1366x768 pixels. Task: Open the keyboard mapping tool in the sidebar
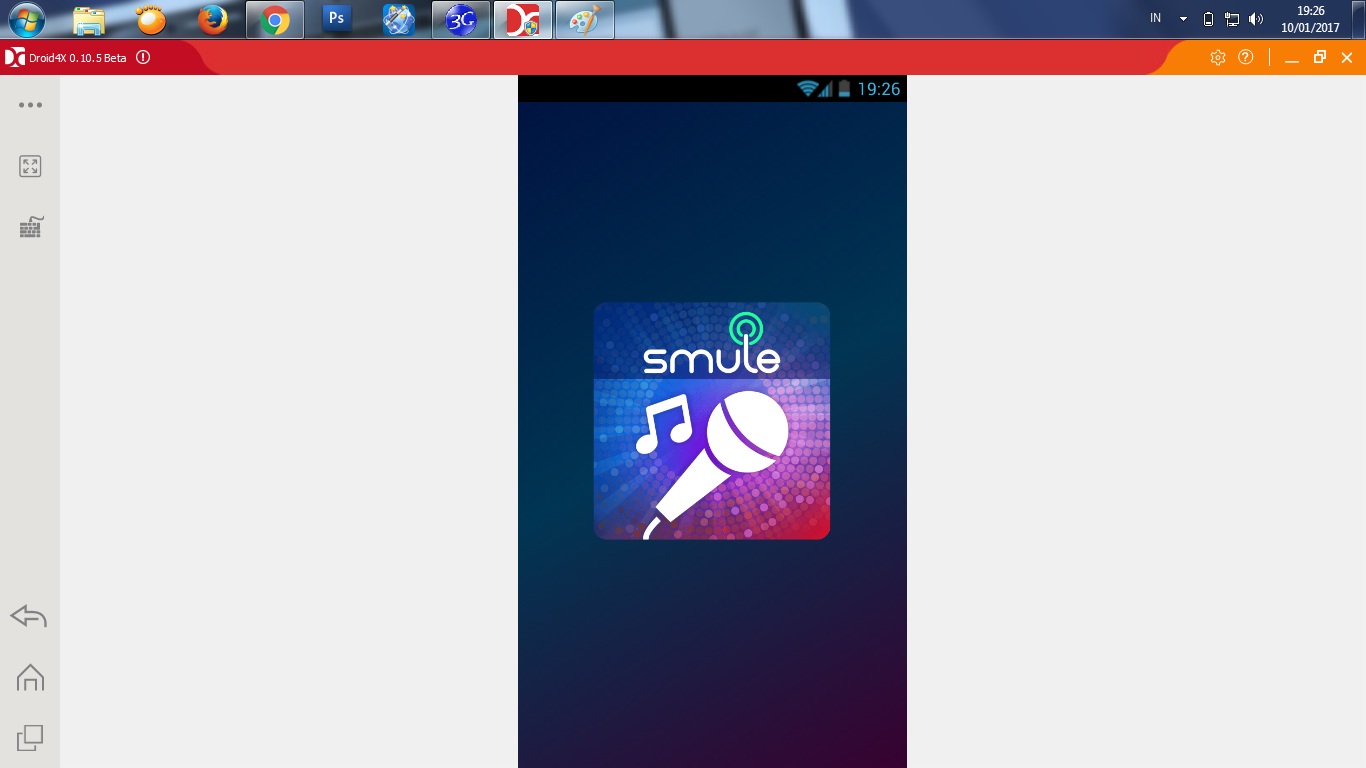30,227
